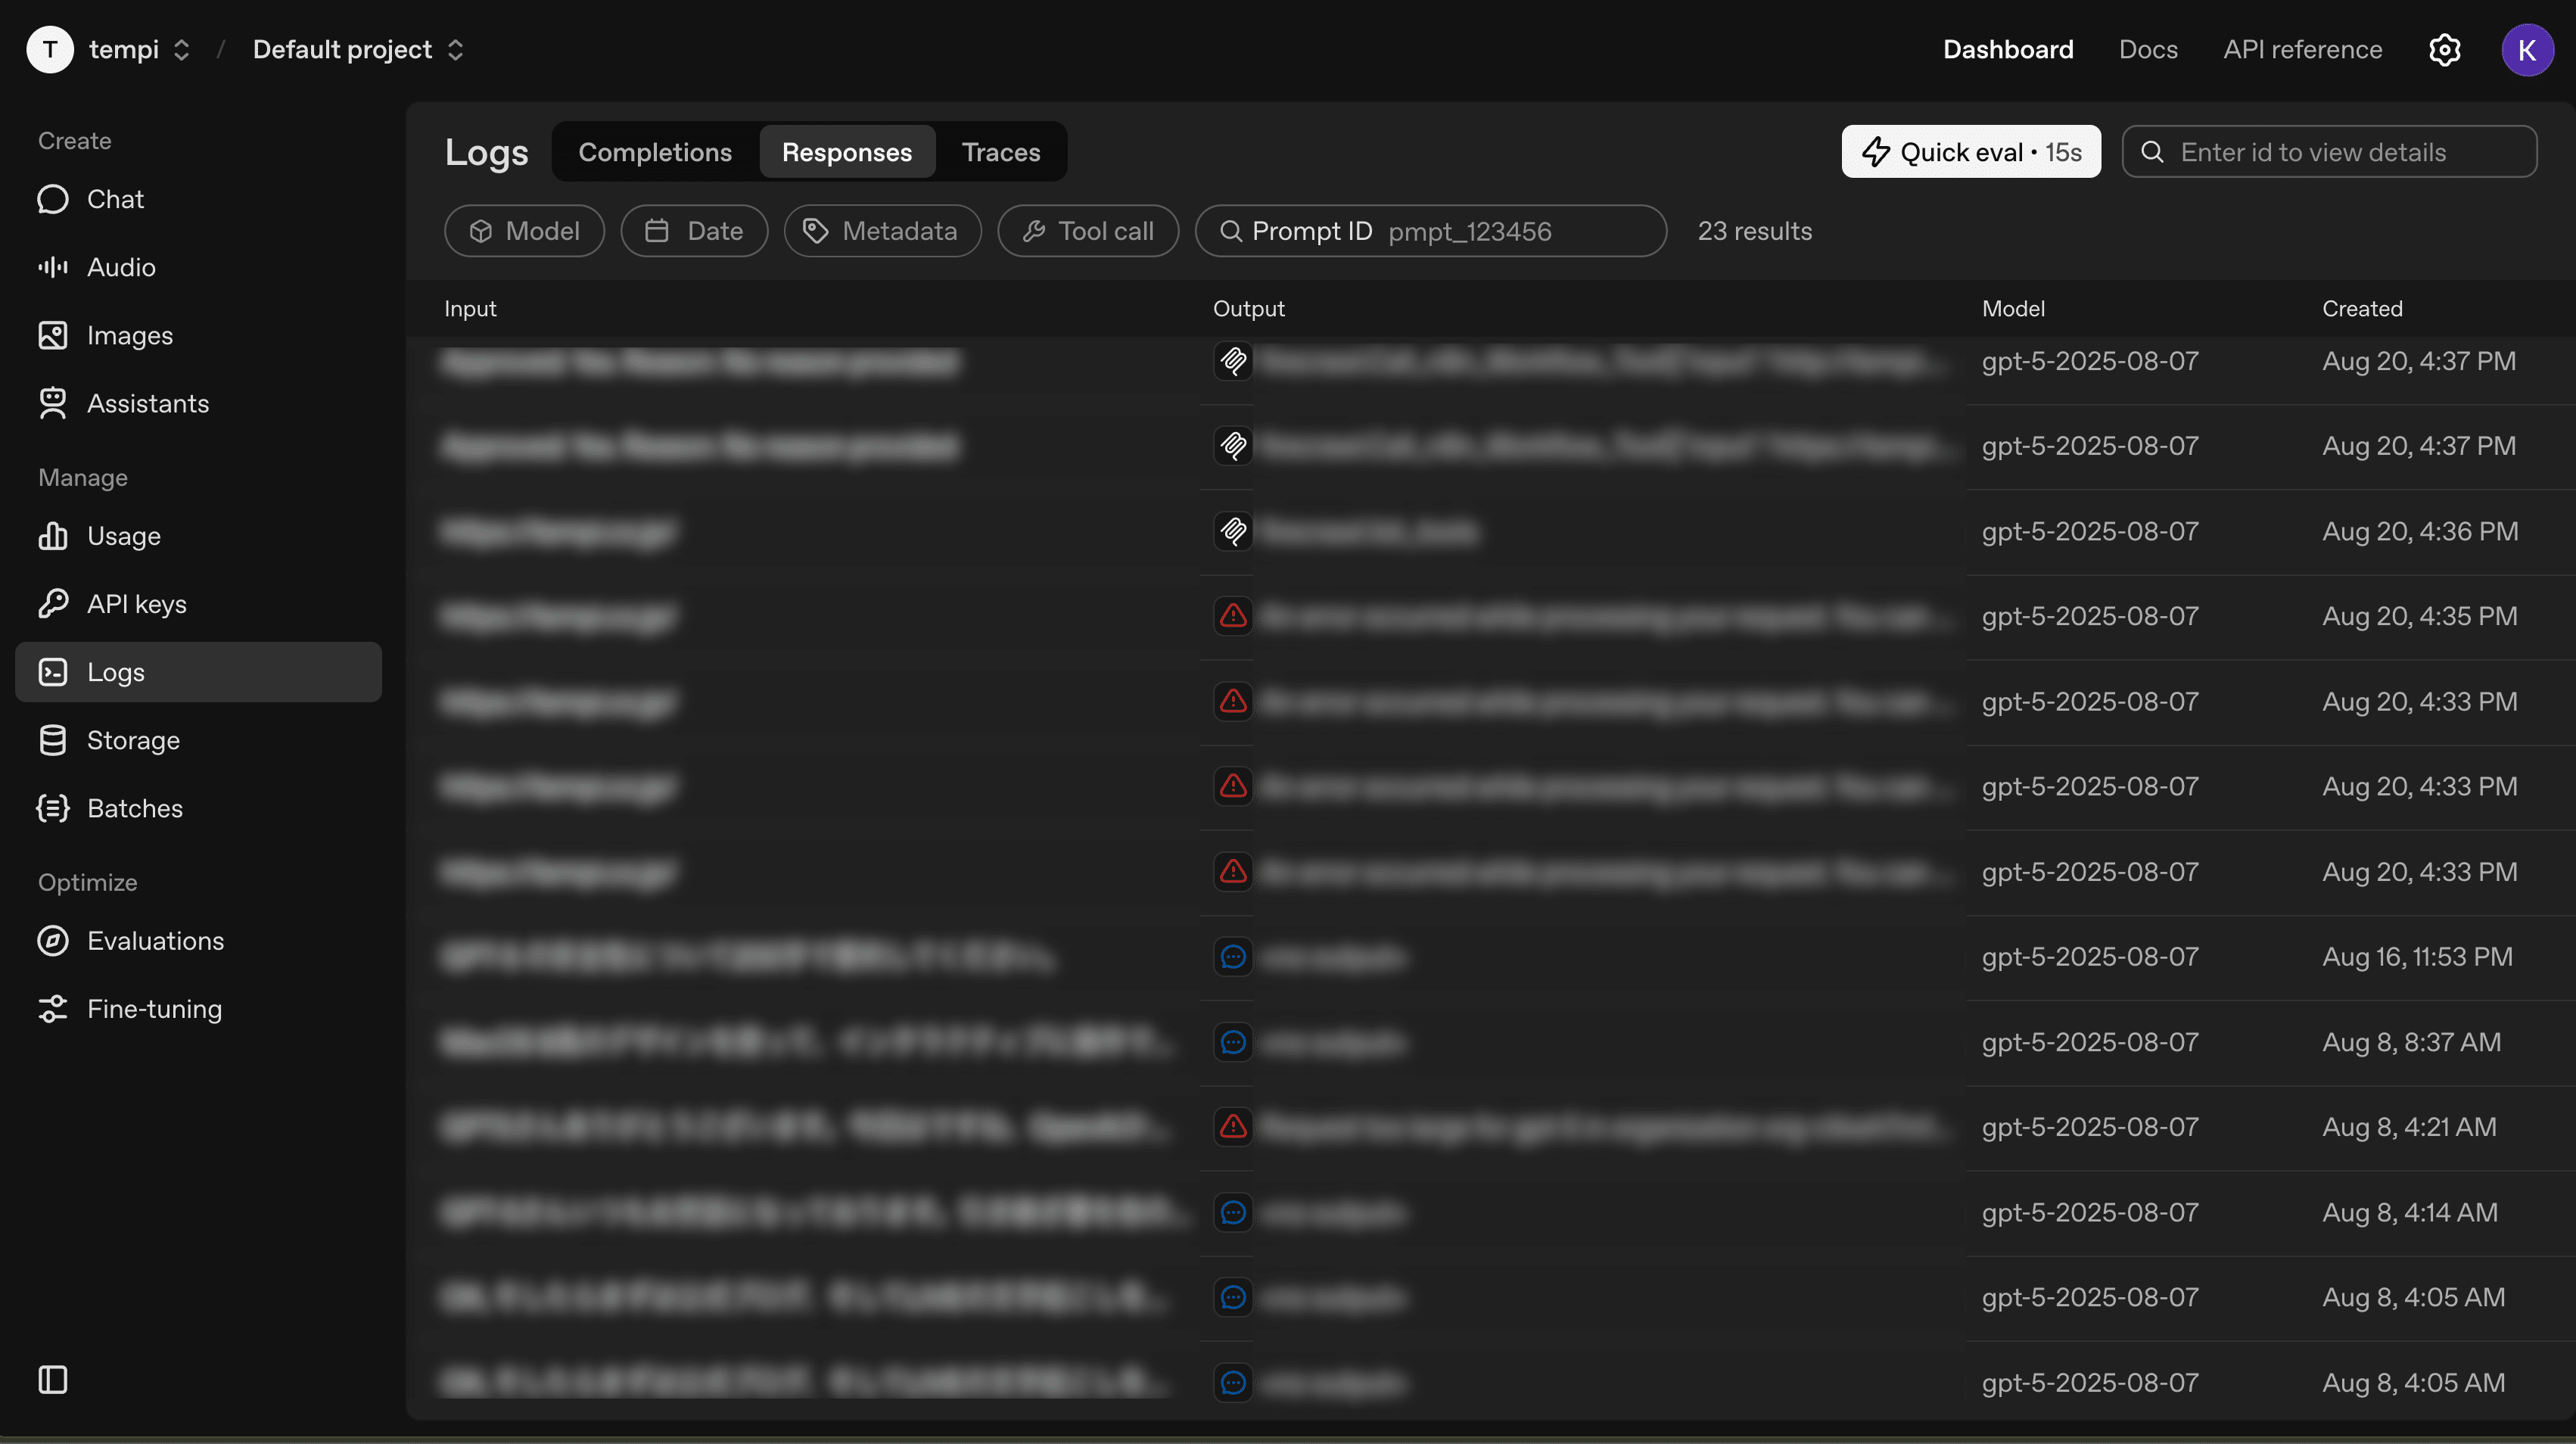Click the K user avatar
Viewport: 2576px width, 1444px height.
pyautogui.click(x=2526, y=50)
